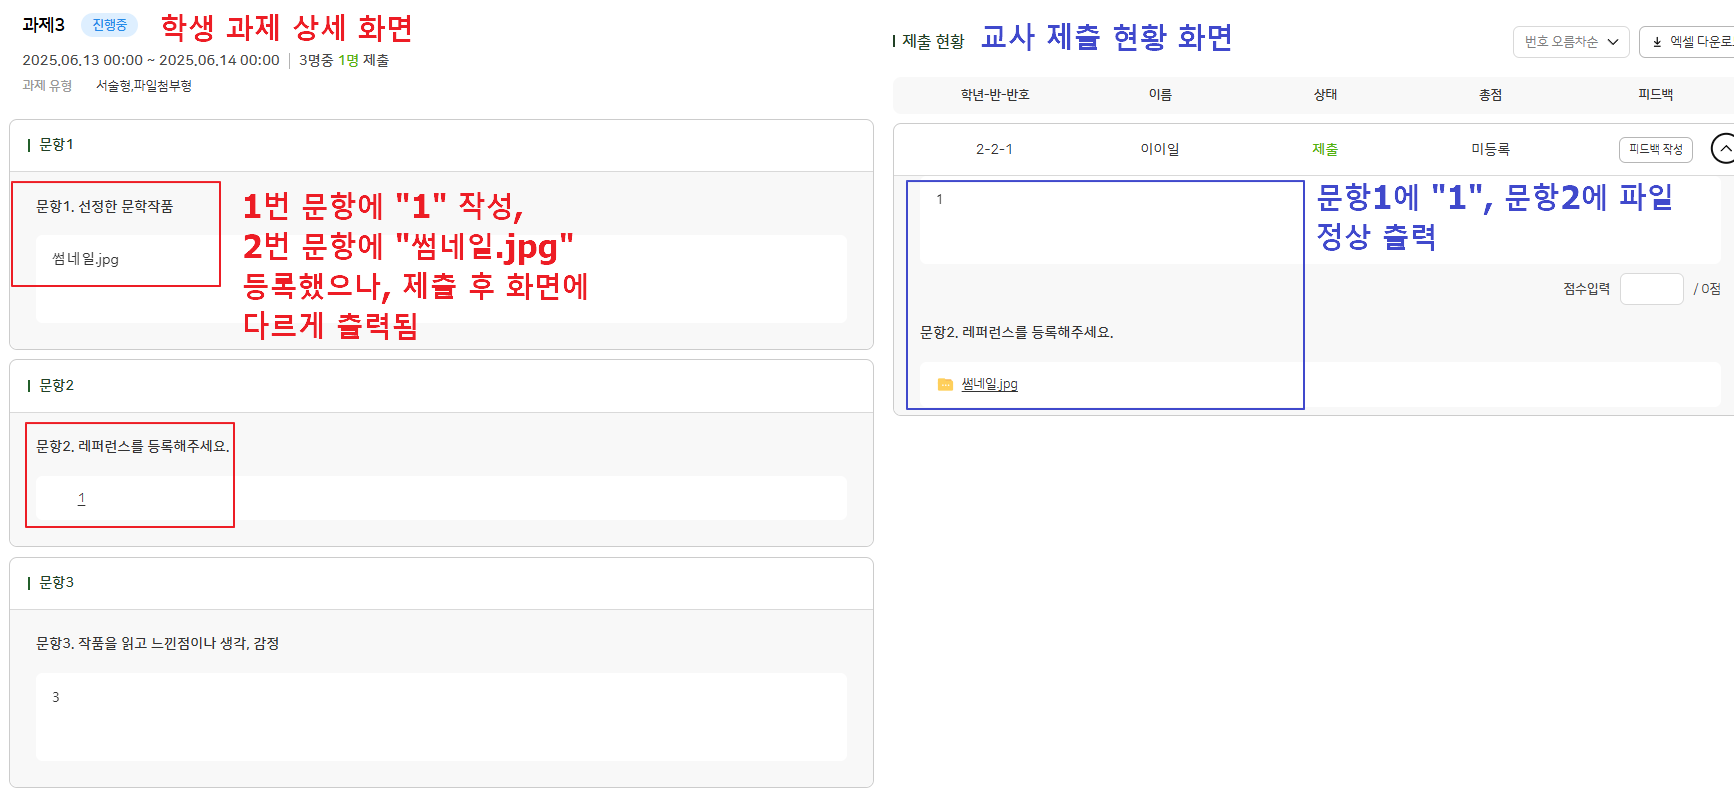The height and width of the screenshot is (798, 1734).
Task: Click the 피드백 column header
Action: (x=1655, y=95)
